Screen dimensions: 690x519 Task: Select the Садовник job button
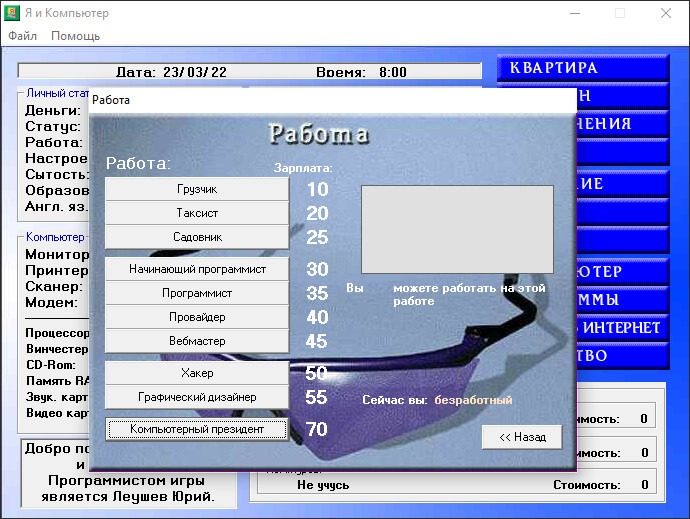tap(197, 237)
